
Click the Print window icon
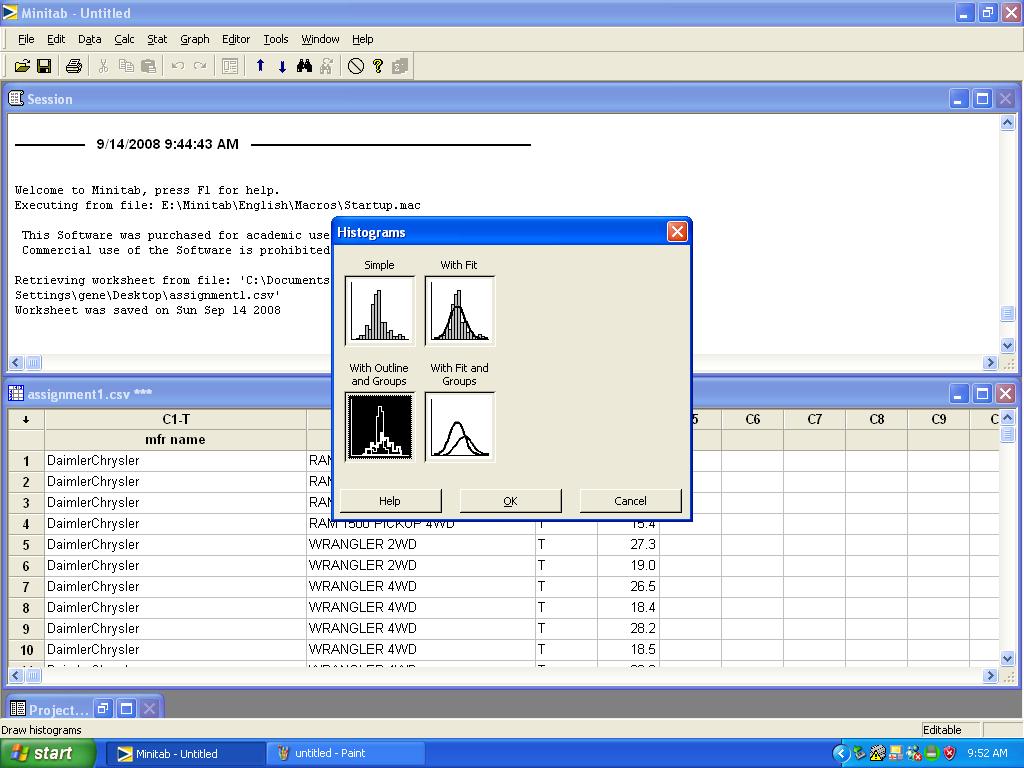coord(73,66)
